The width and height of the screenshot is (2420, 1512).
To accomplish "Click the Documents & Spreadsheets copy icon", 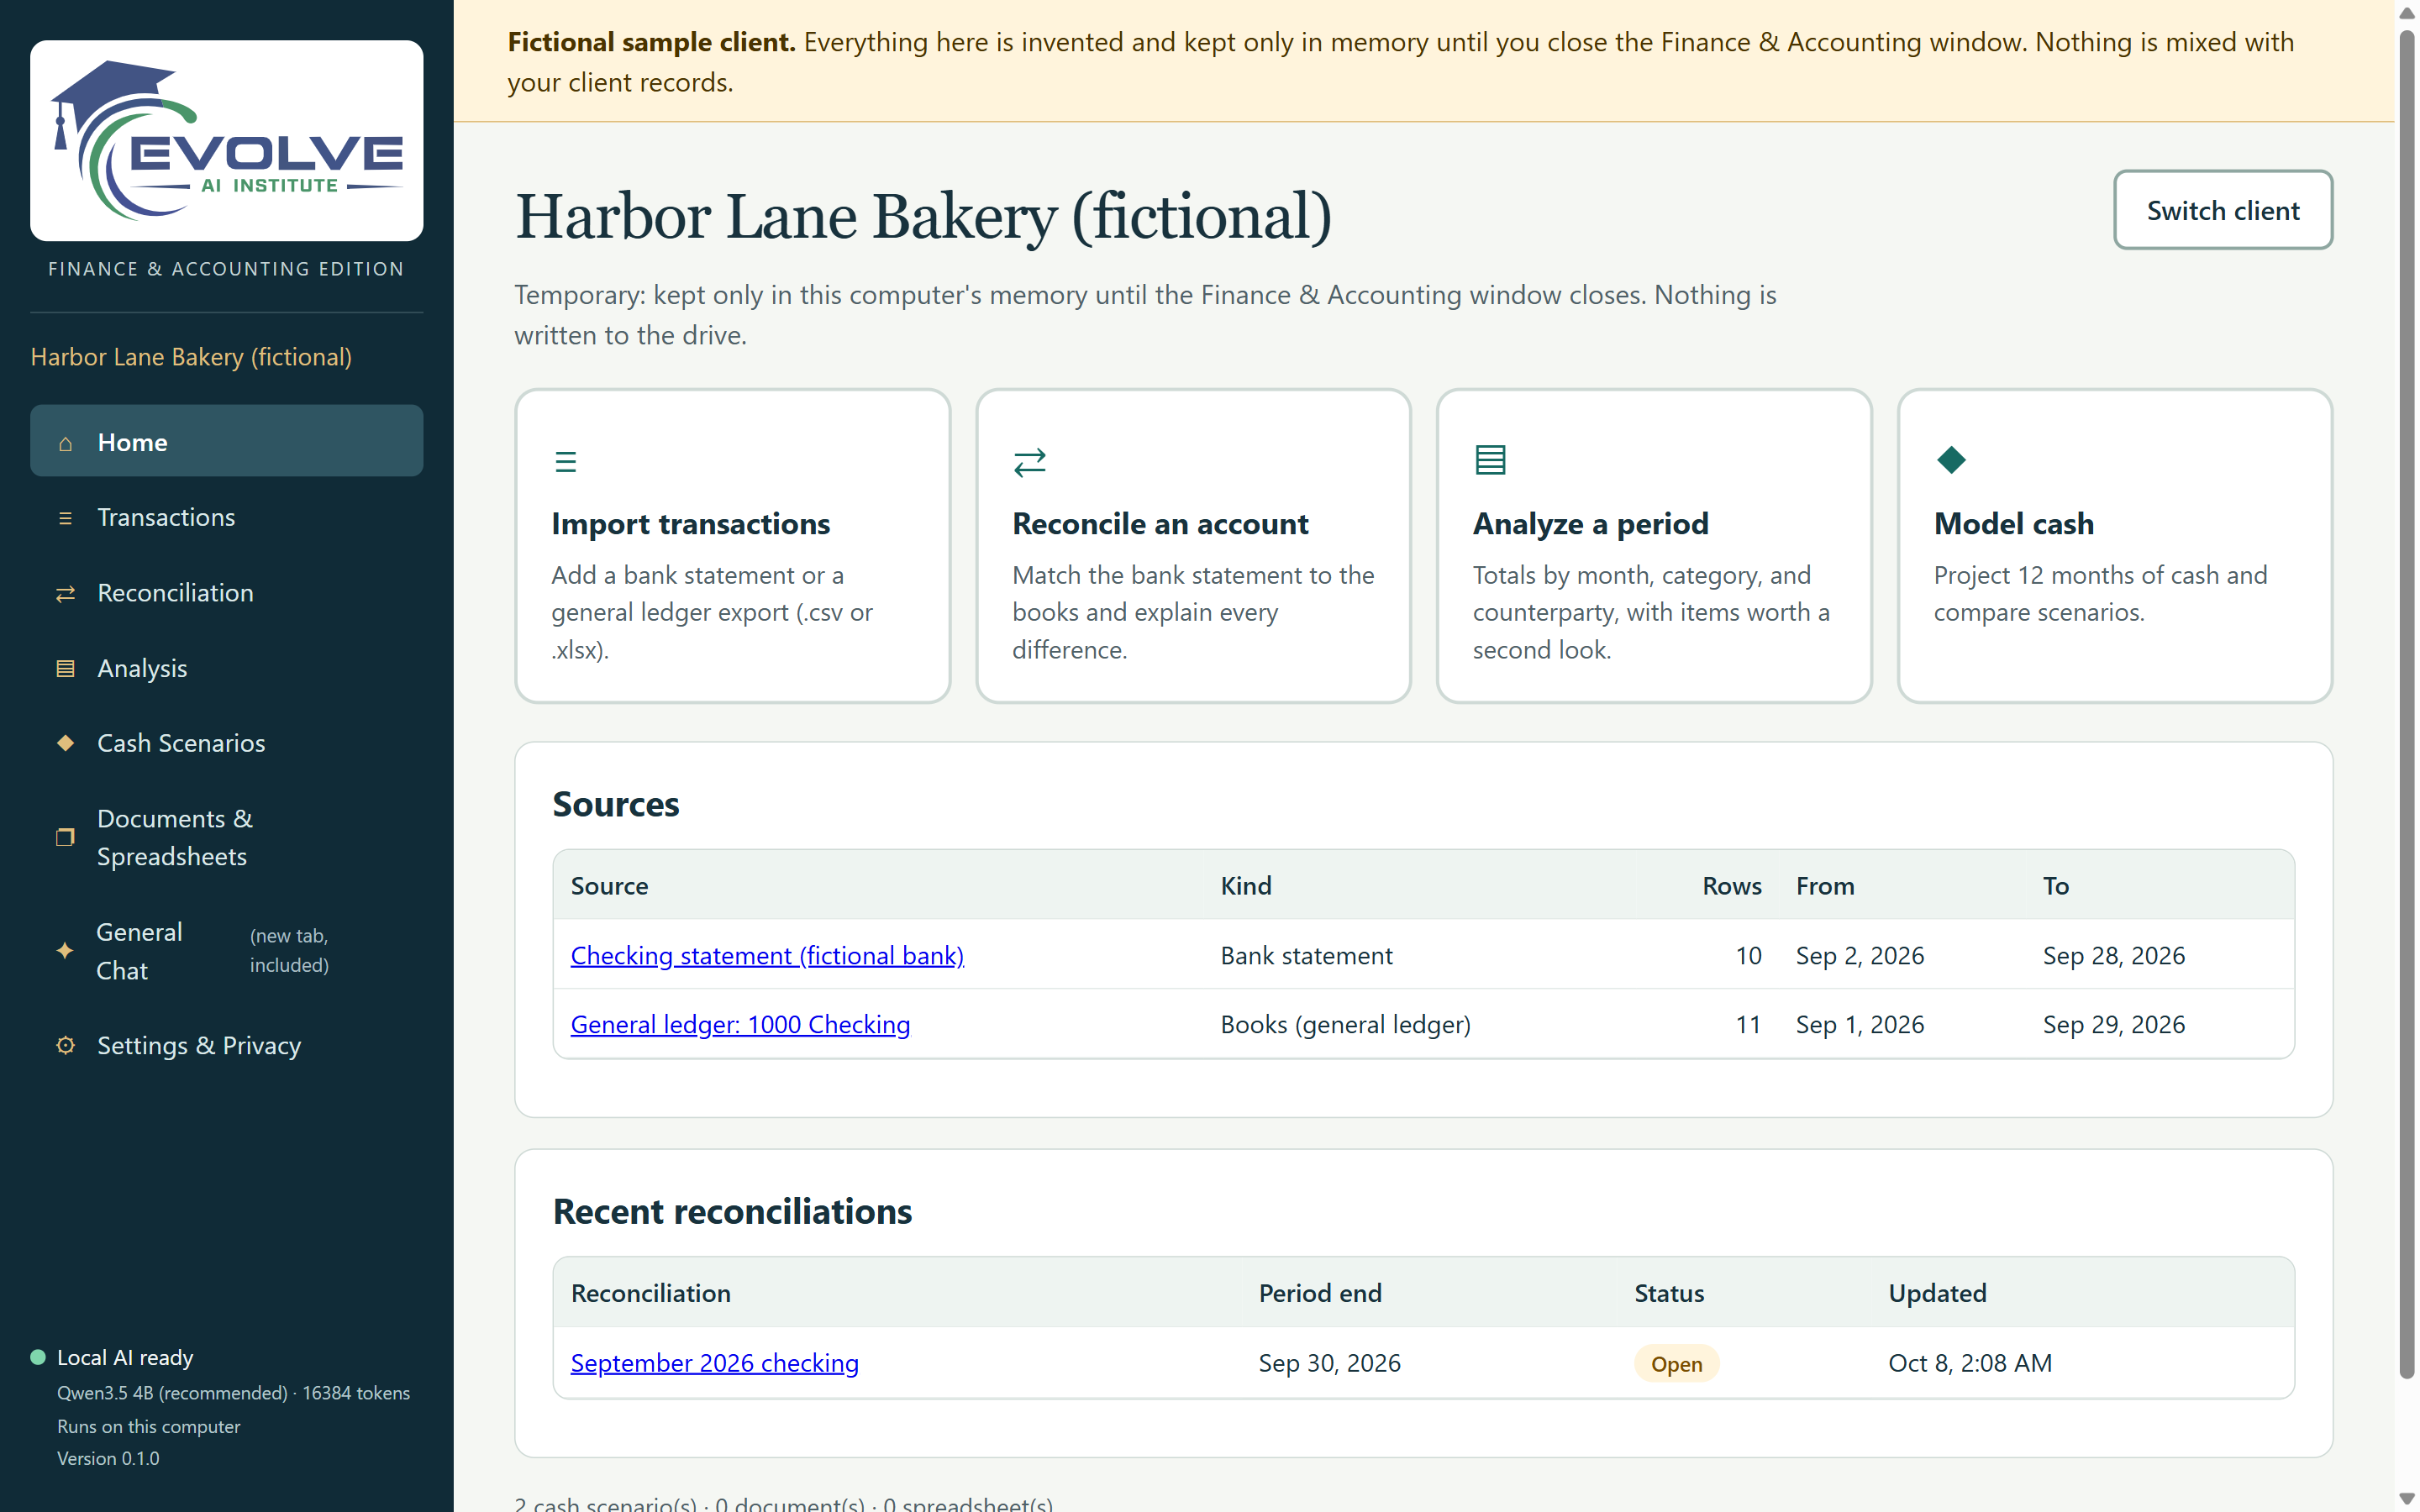I will tap(65, 837).
